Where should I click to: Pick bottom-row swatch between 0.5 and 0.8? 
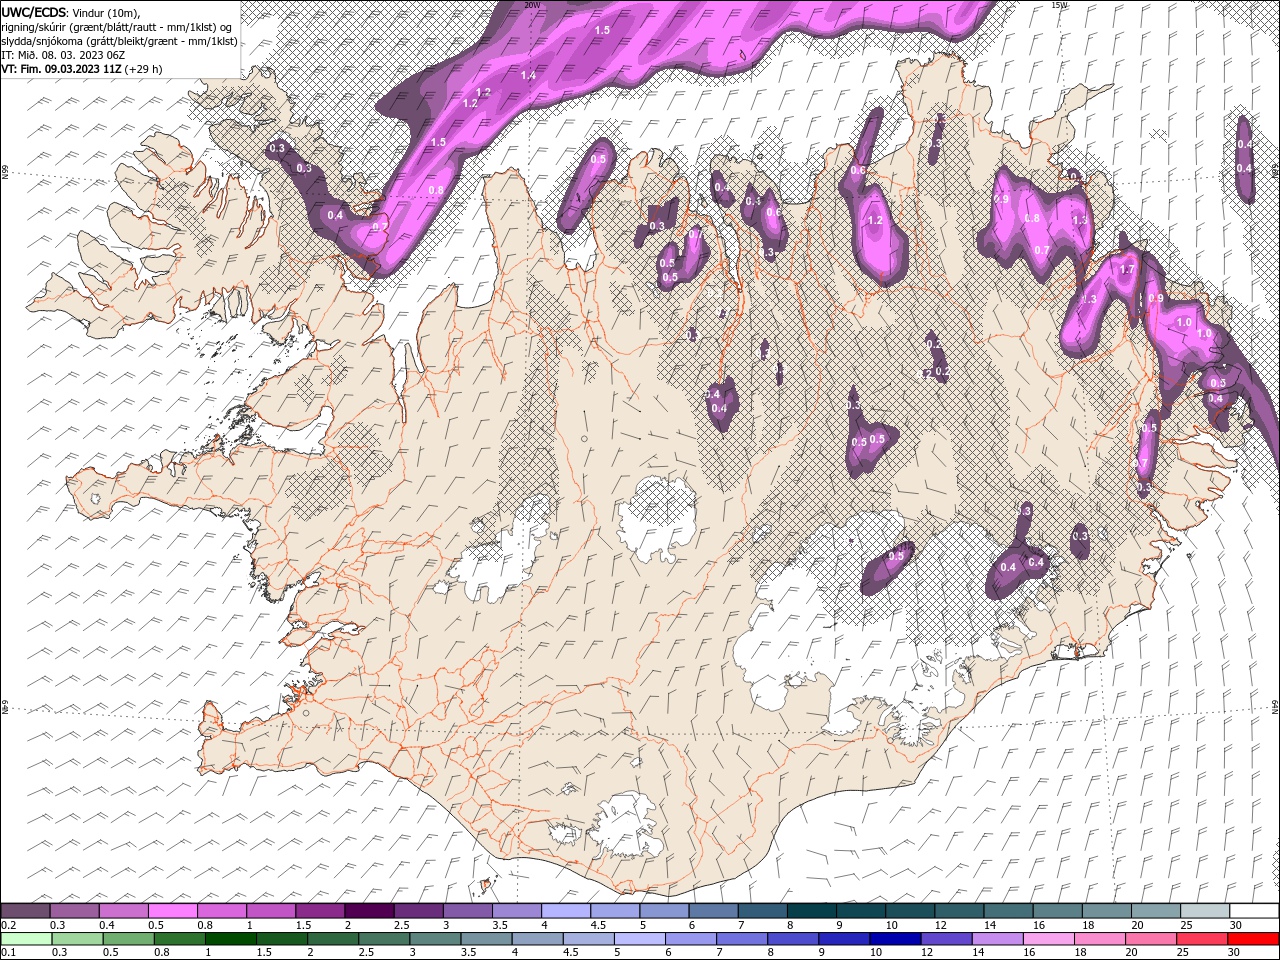(x=130, y=938)
